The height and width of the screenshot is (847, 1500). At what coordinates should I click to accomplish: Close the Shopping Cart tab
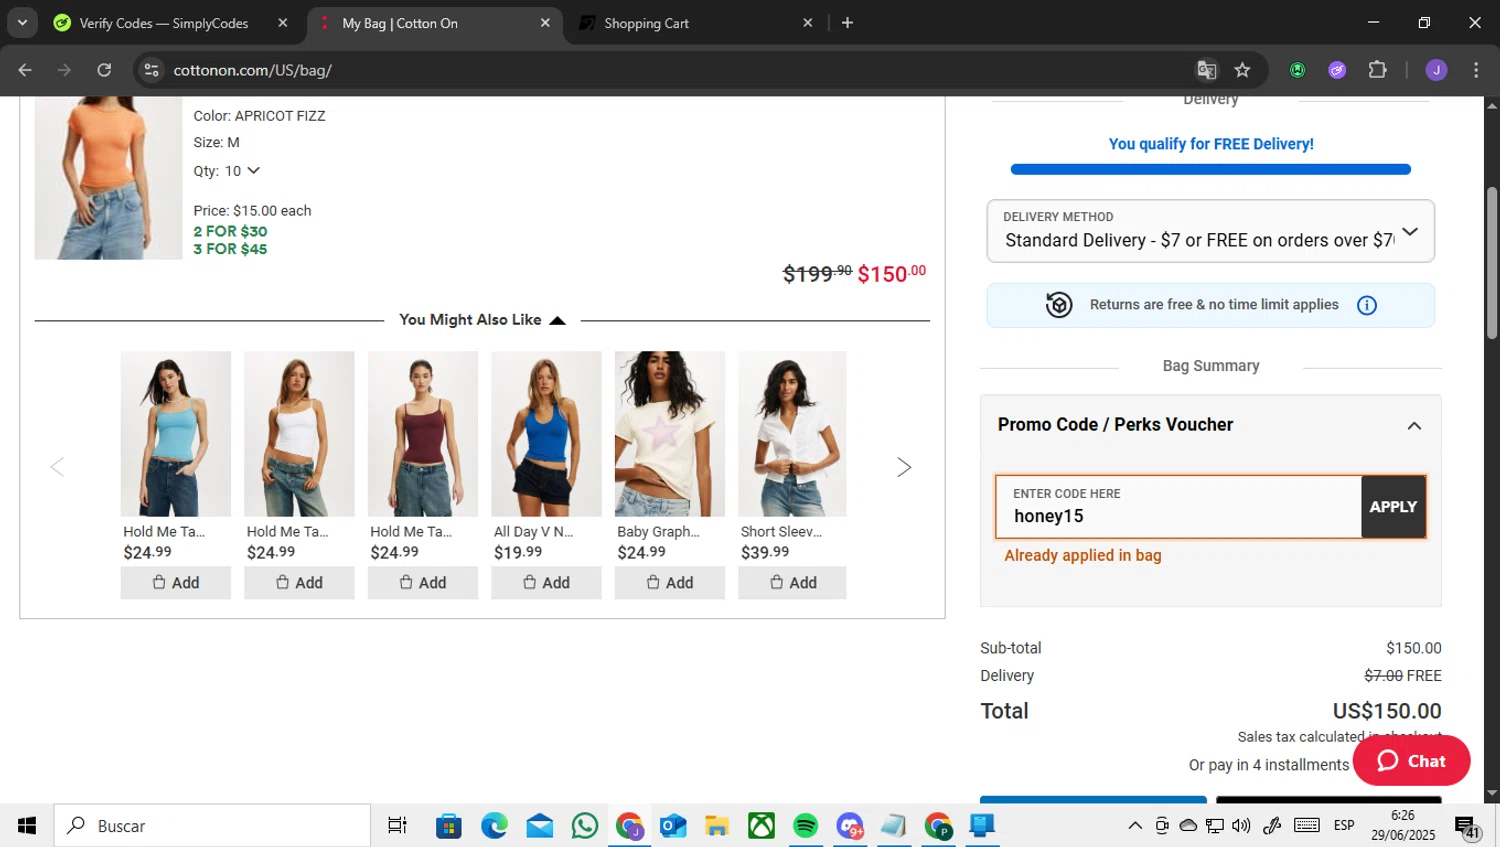(x=808, y=23)
